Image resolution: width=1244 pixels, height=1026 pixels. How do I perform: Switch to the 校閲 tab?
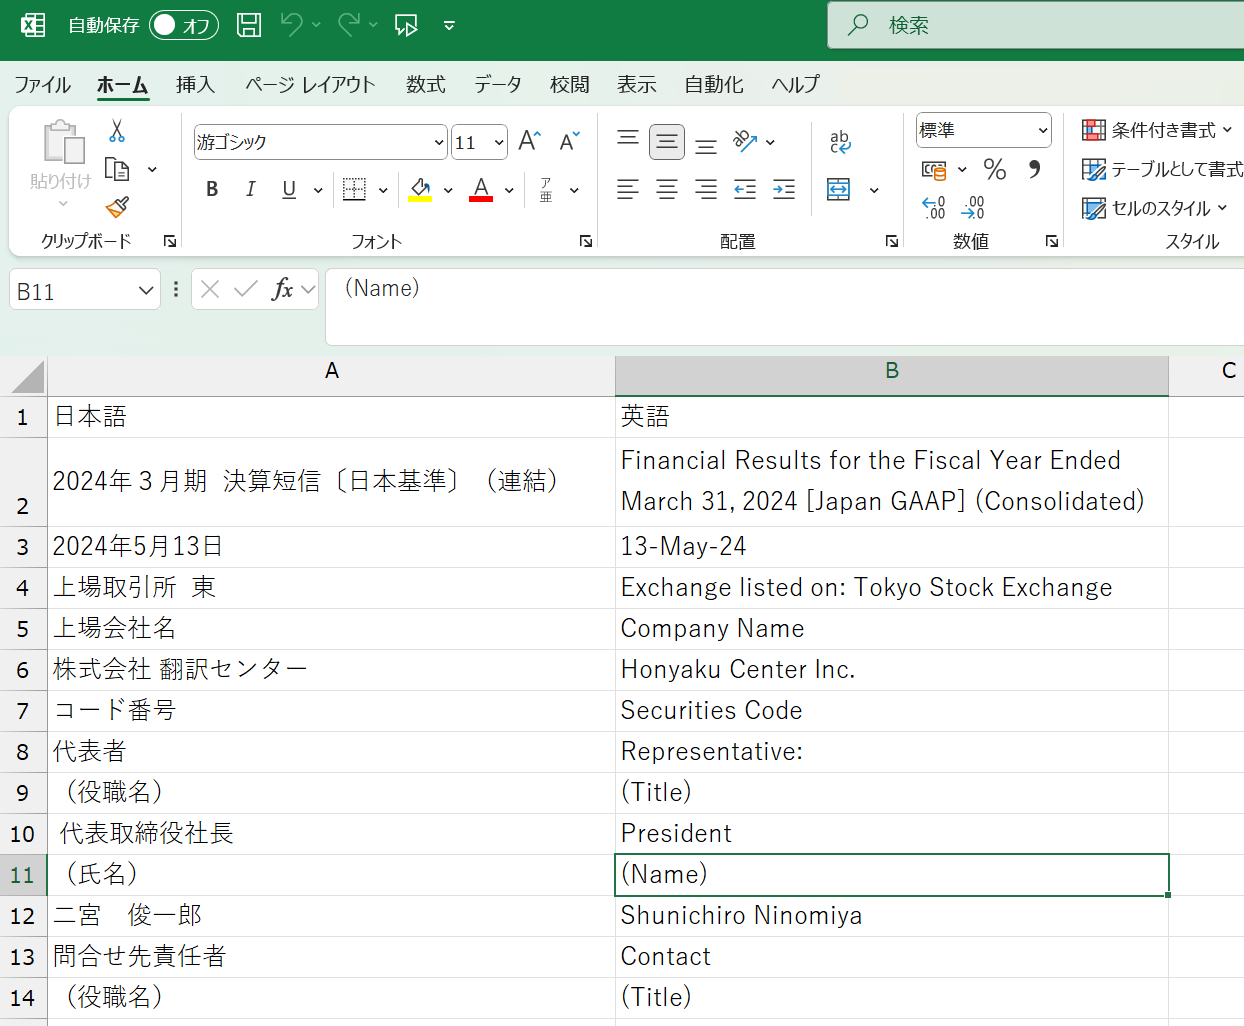(x=570, y=85)
